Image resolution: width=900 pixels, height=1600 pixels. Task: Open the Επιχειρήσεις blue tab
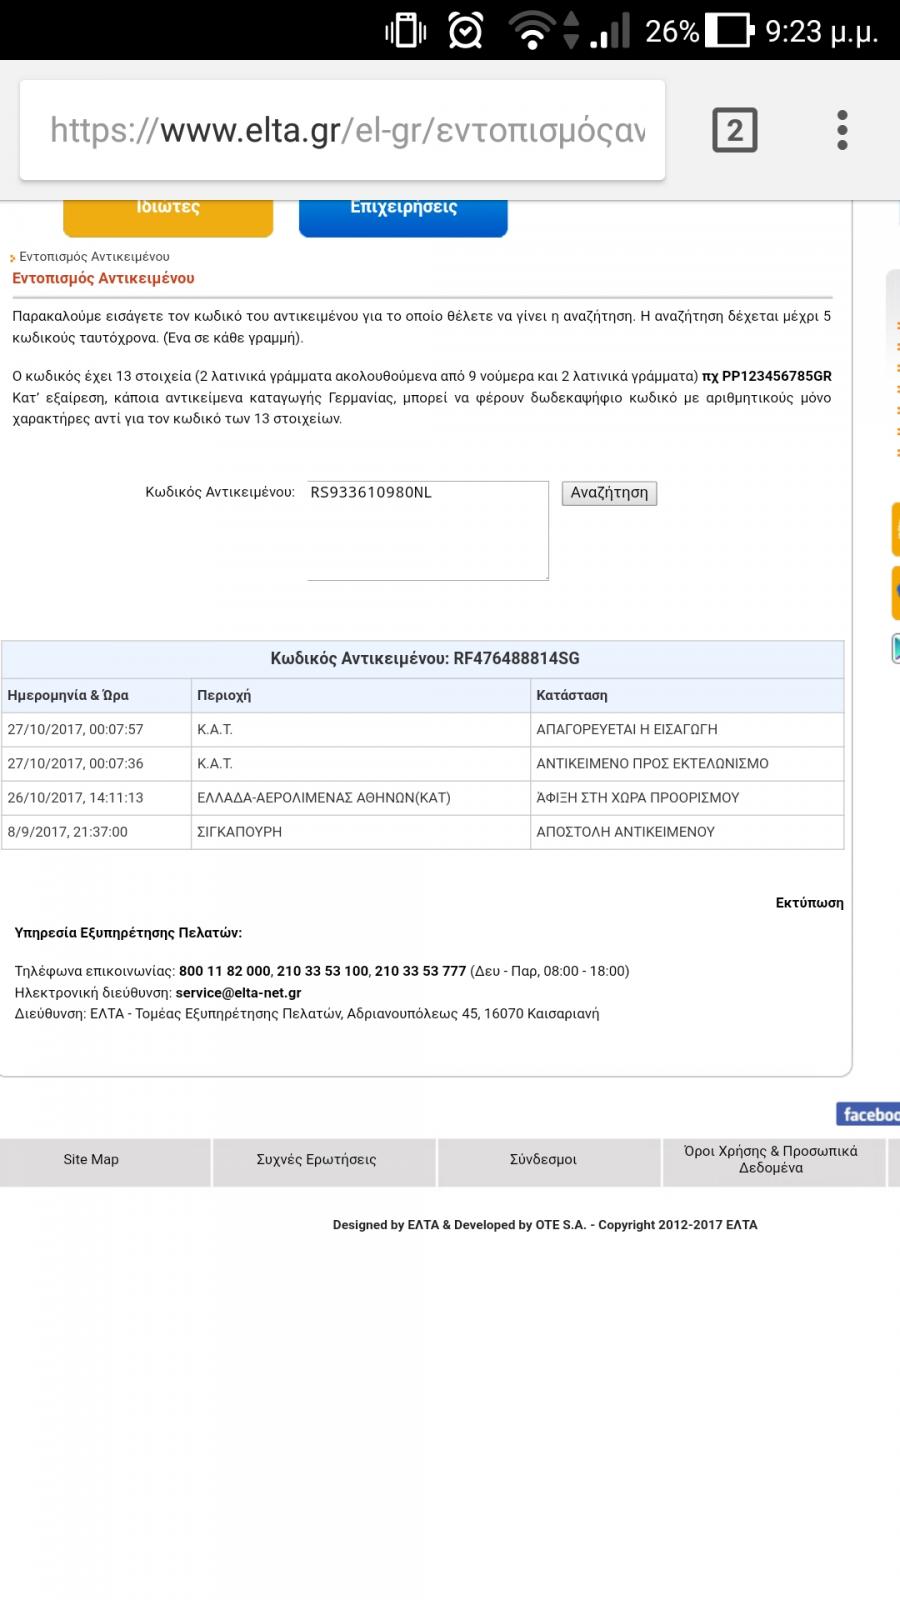(403, 217)
